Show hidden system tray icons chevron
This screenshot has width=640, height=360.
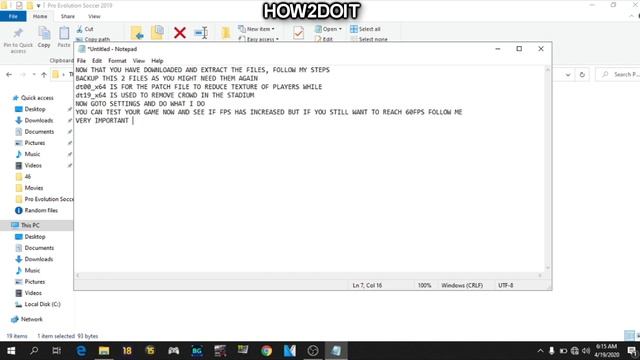pos(540,351)
